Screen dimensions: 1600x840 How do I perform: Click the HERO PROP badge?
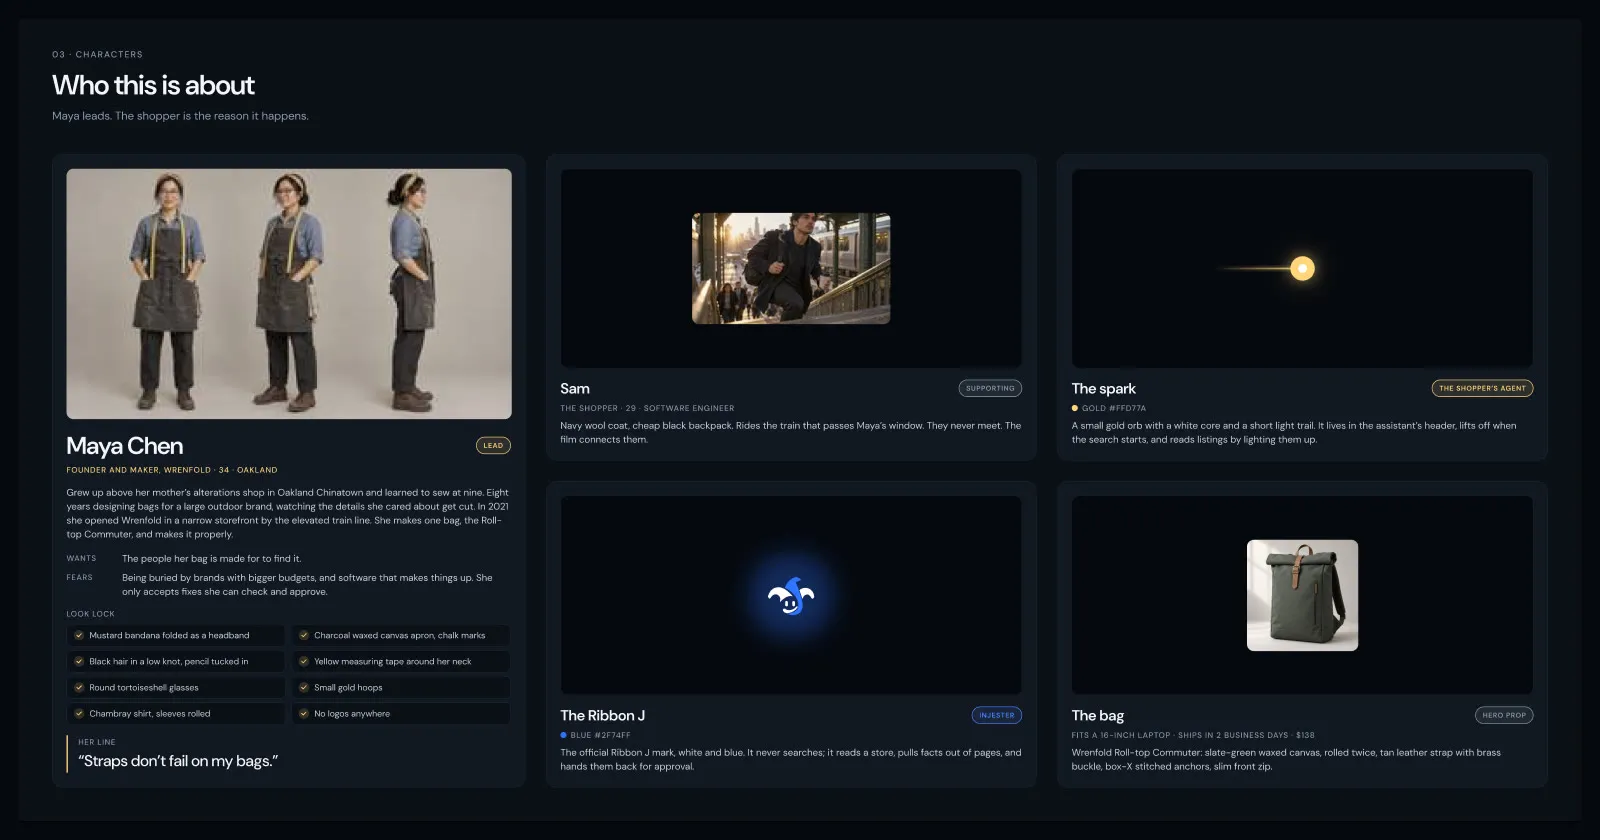click(x=1504, y=715)
